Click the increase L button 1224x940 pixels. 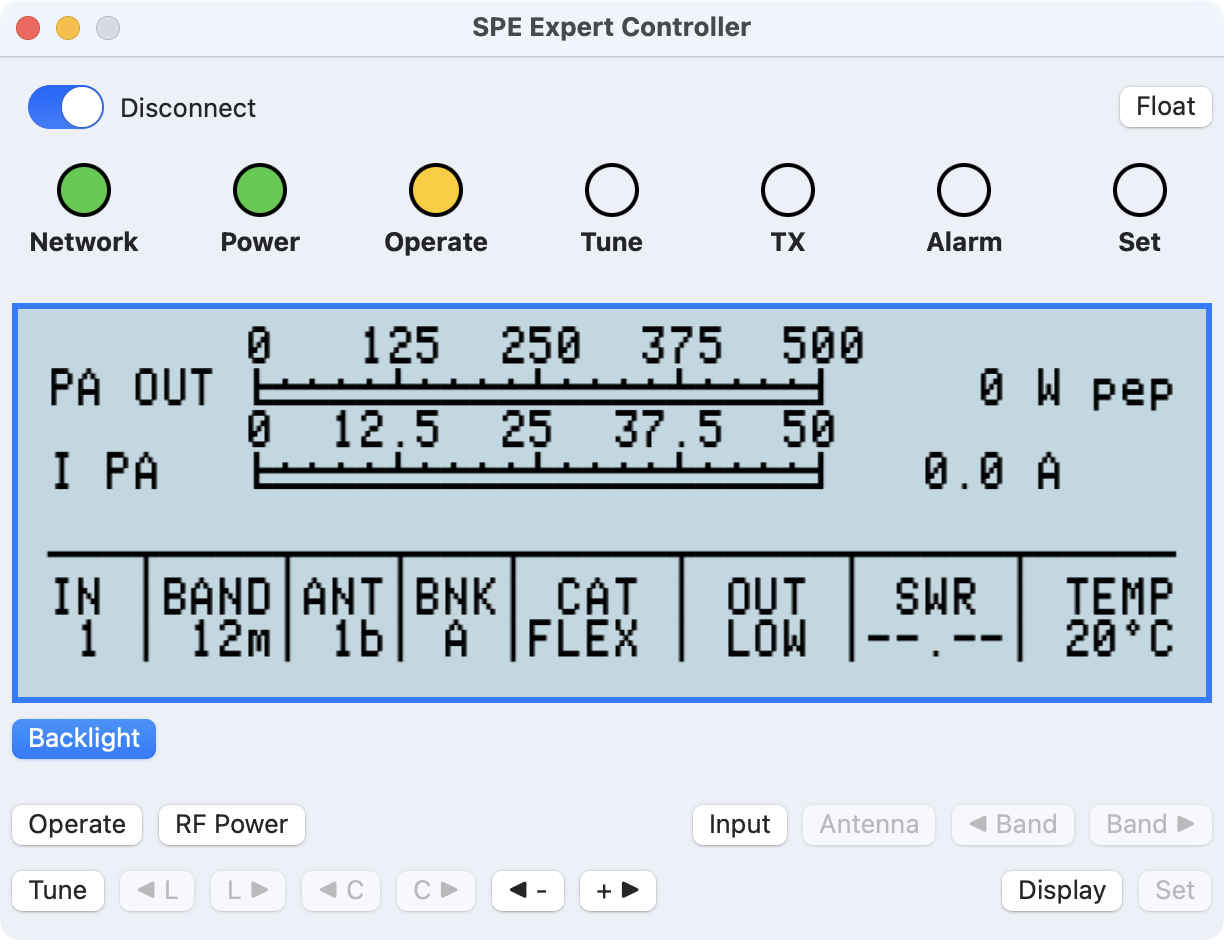(x=248, y=891)
